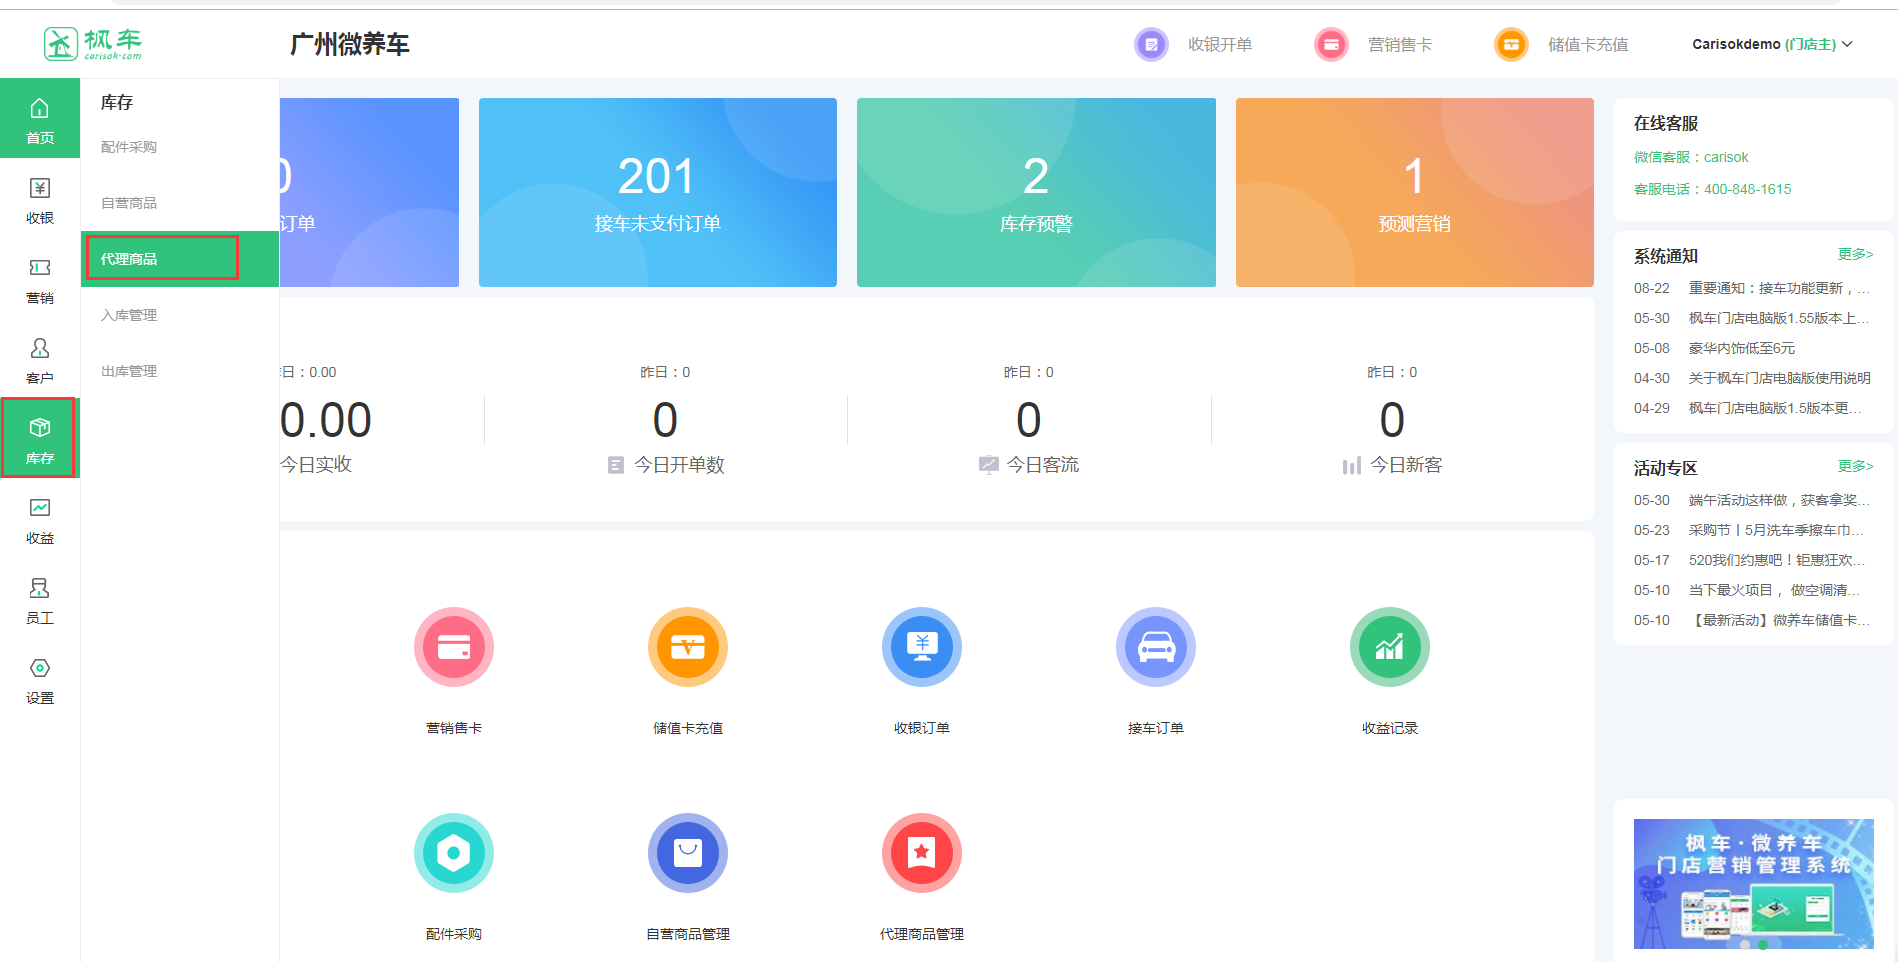
Task: Open the 设置 settings sidebar icon
Action: point(40,680)
